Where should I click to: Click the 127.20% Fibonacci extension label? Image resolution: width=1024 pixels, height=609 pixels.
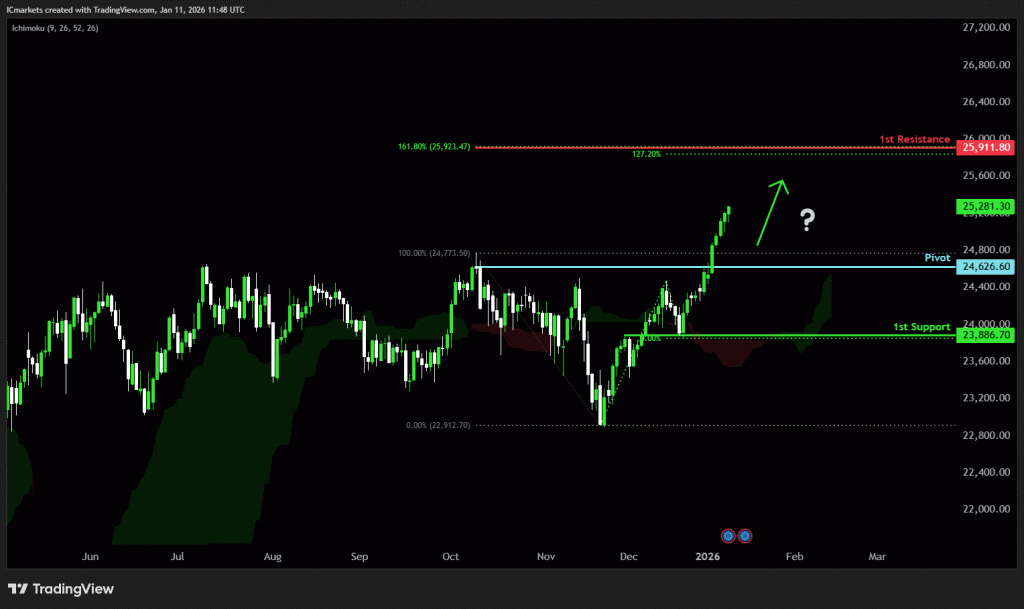point(645,155)
